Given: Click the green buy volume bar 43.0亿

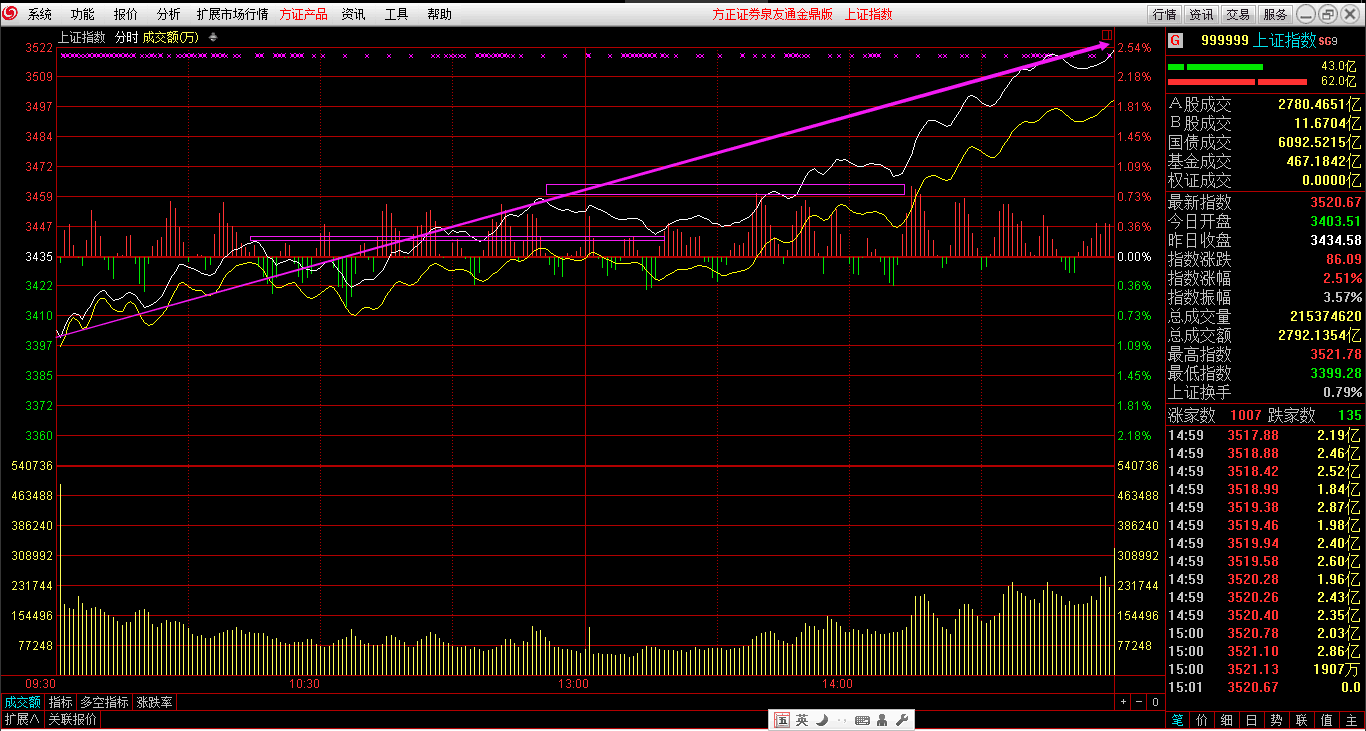Looking at the screenshot, I should [1215, 67].
